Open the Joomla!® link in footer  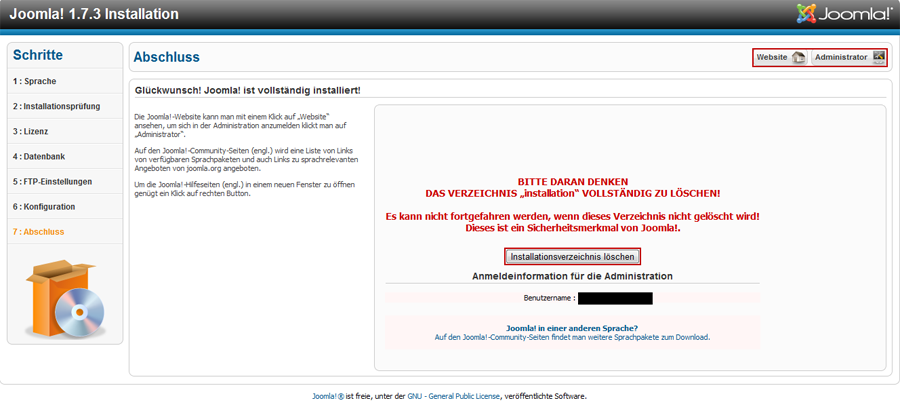(328, 396)
